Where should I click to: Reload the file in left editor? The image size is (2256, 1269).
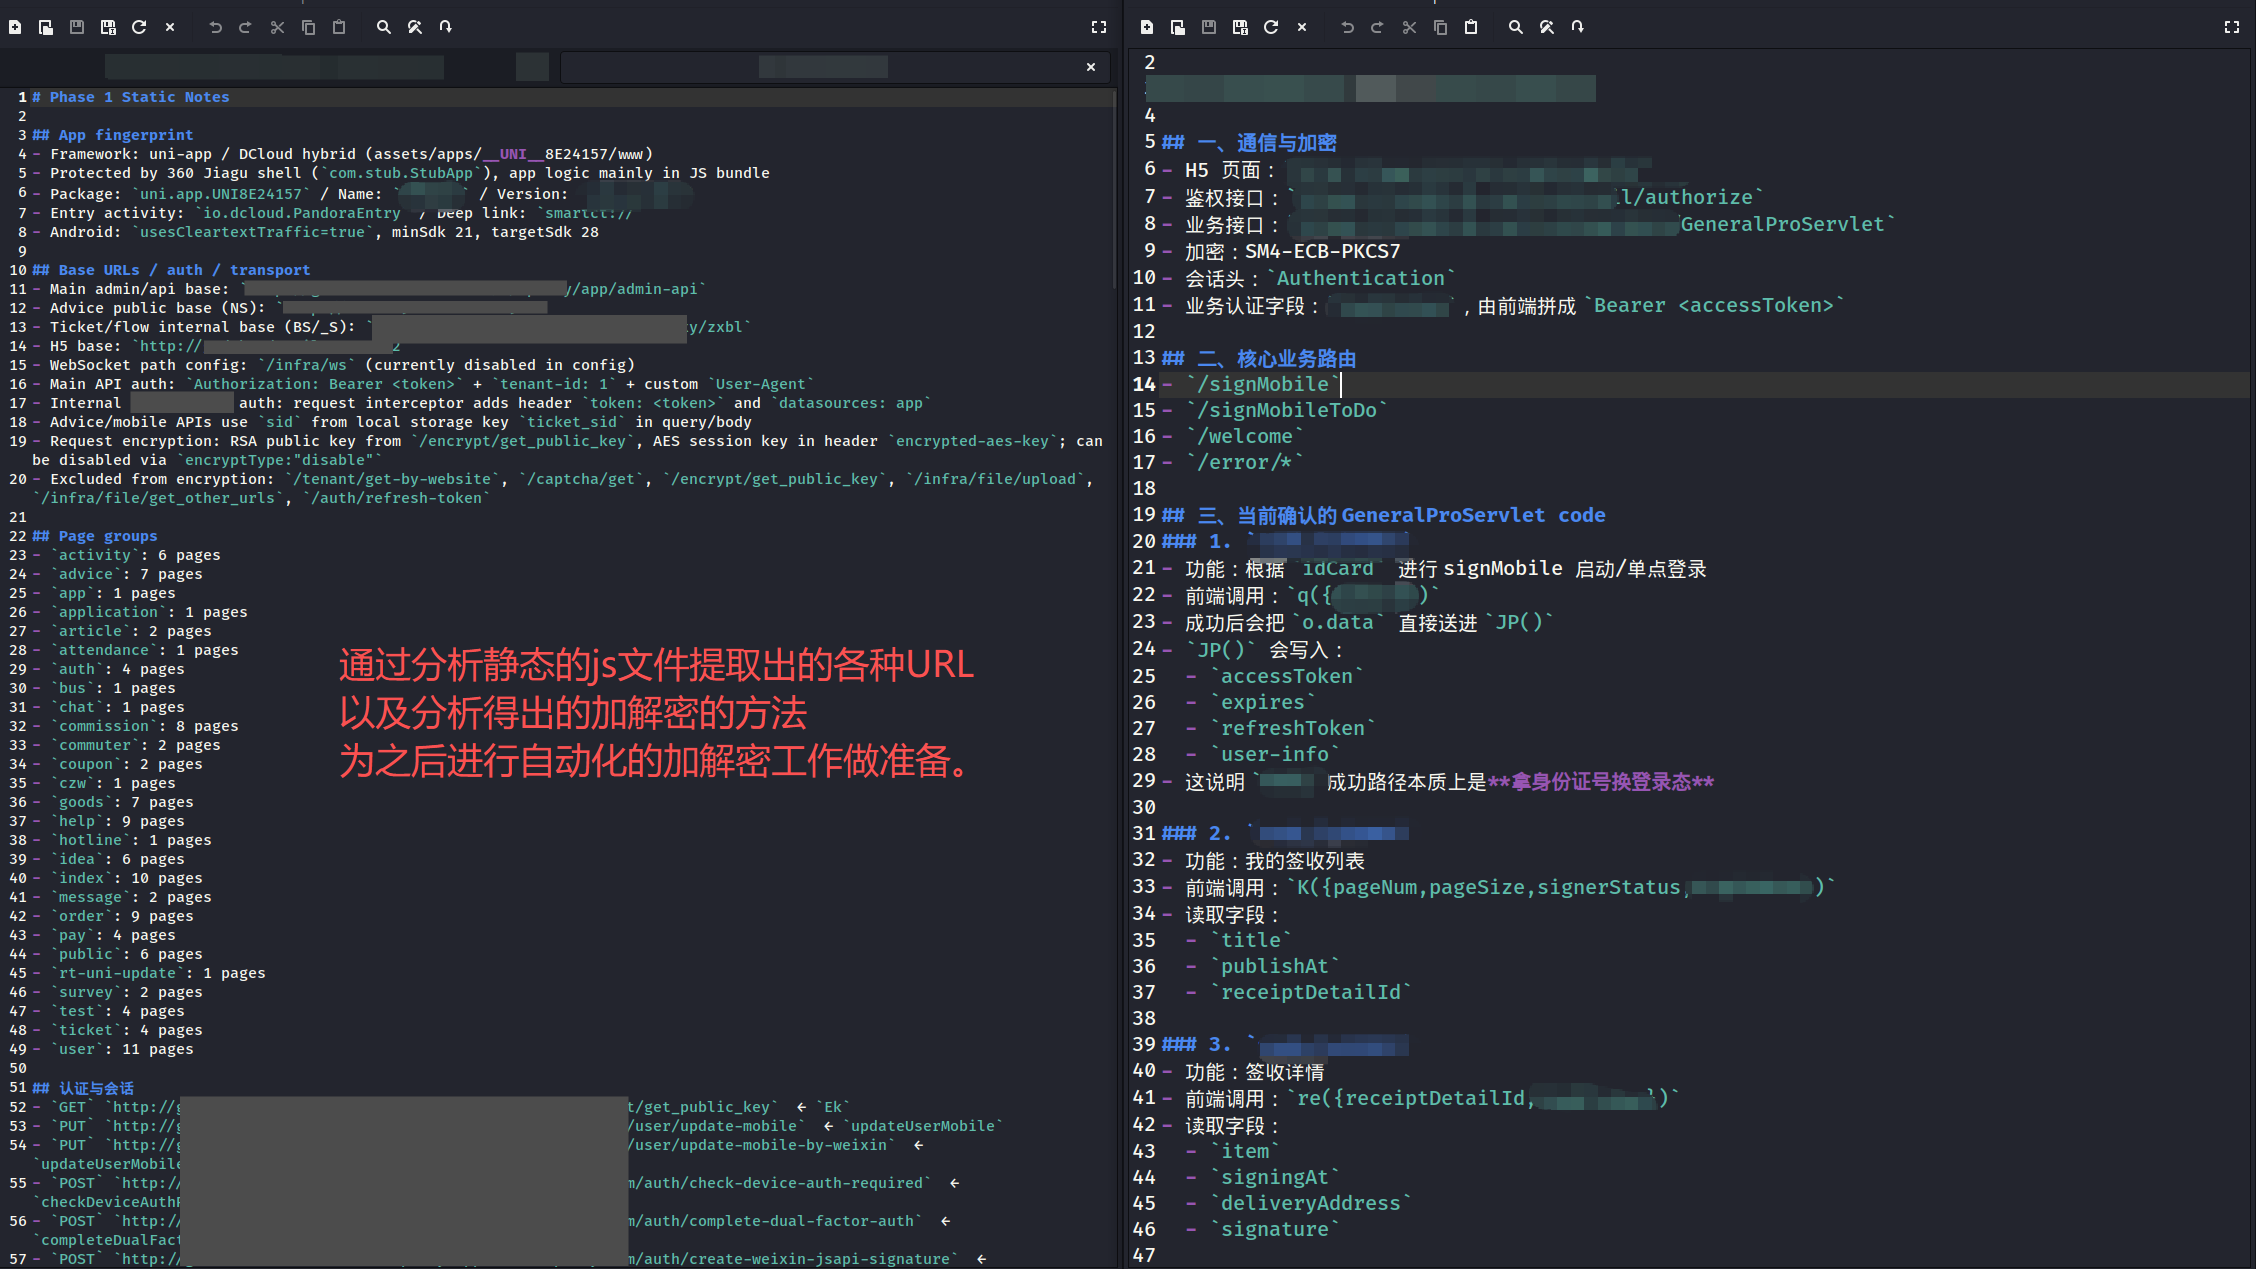pos(139,27)
